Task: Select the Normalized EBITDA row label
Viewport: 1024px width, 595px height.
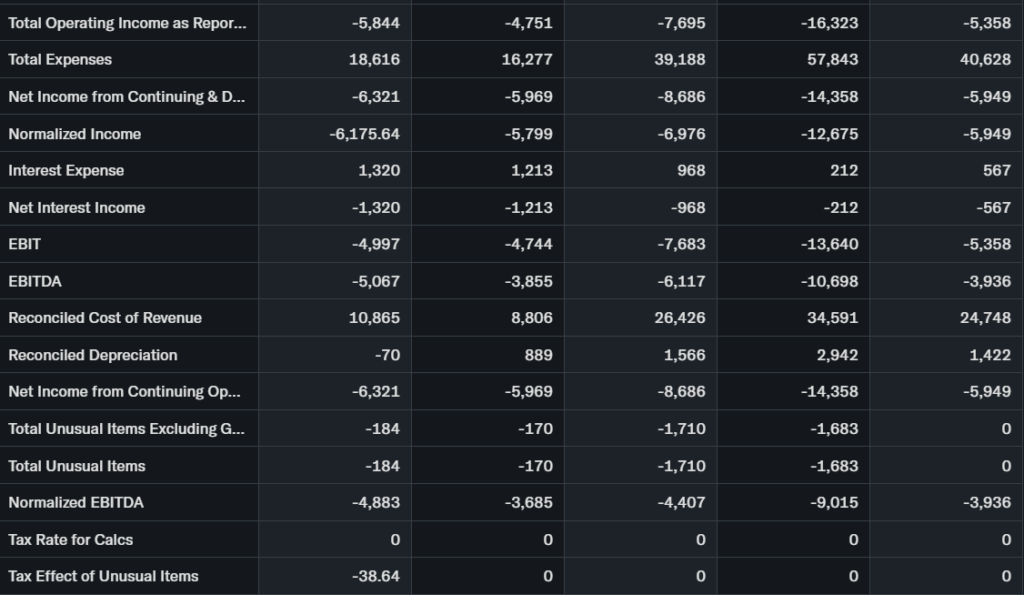Action: point(76,502)
